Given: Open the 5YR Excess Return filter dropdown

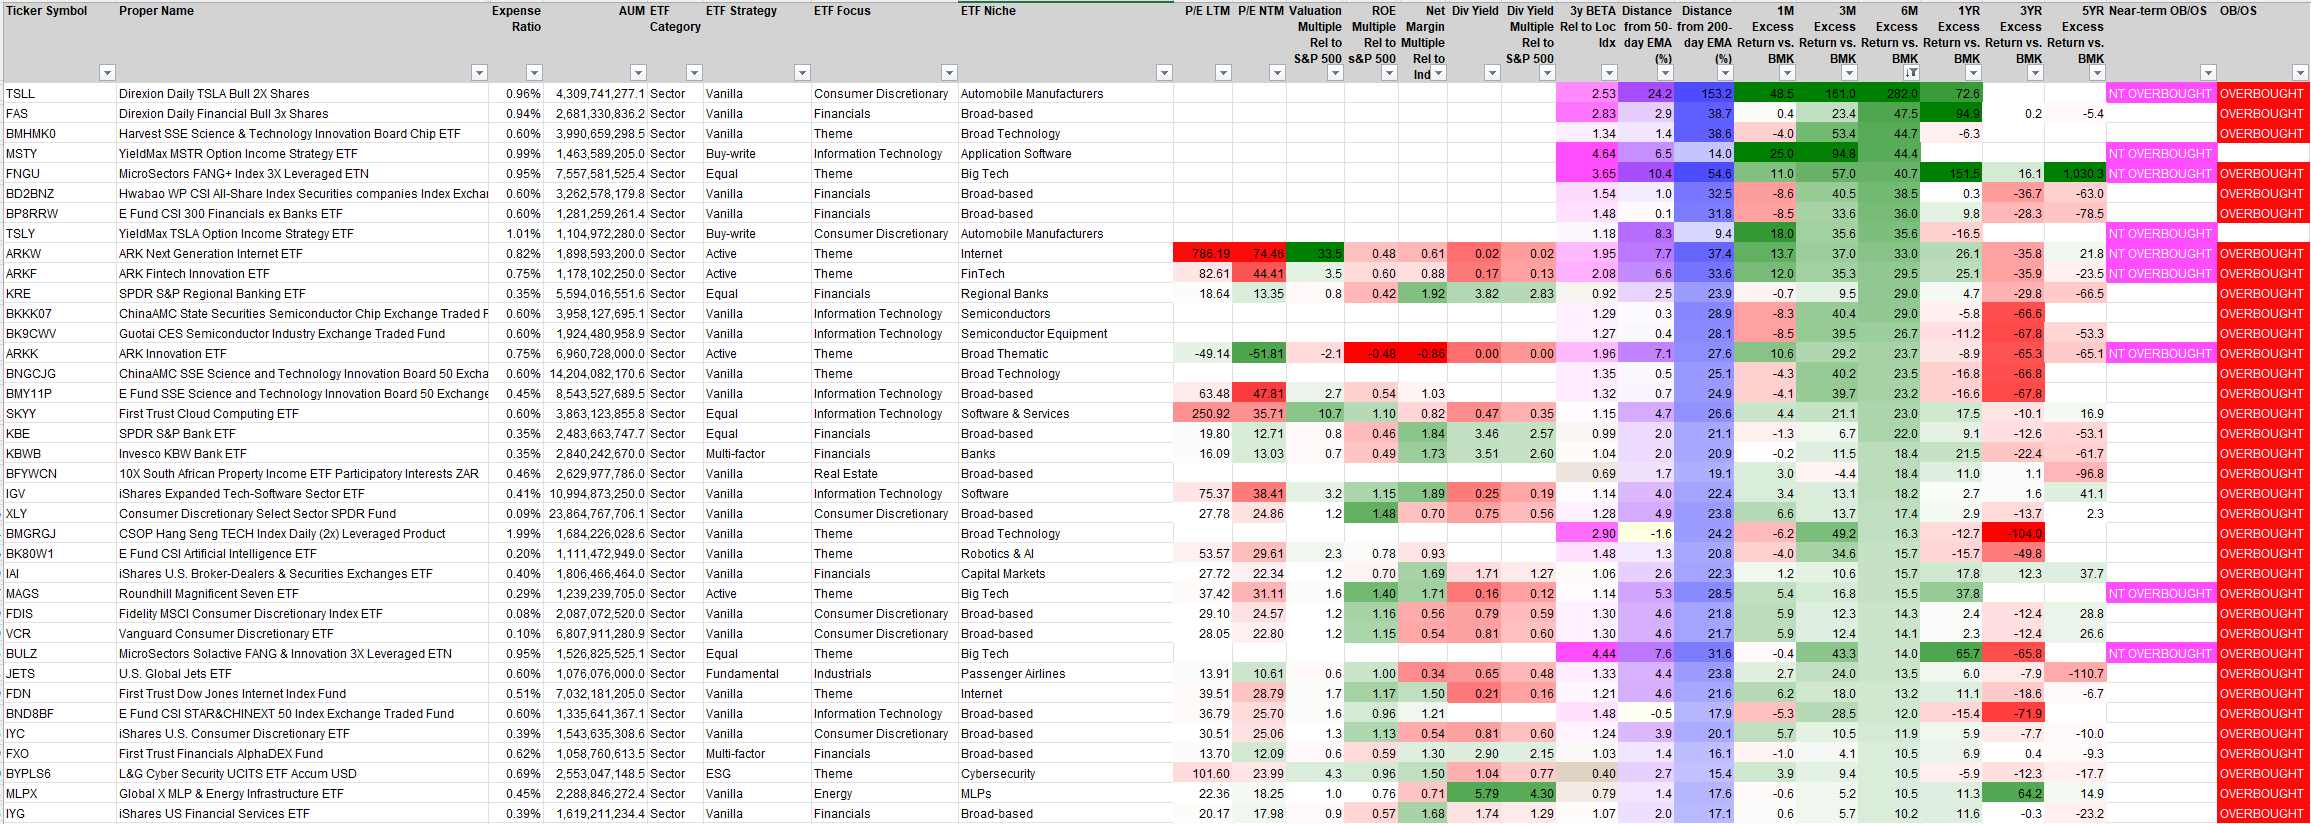Looking at the screenshot, I should point(2097,73).
